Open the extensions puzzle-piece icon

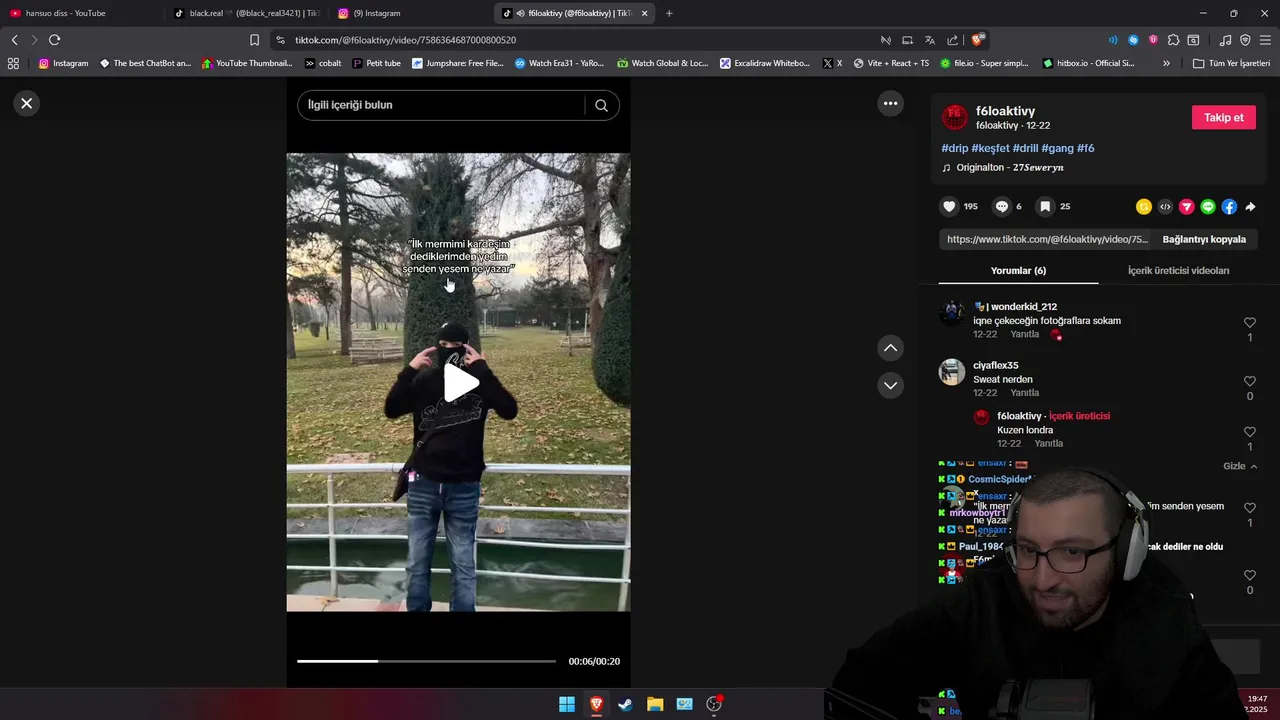point(1173,40)
